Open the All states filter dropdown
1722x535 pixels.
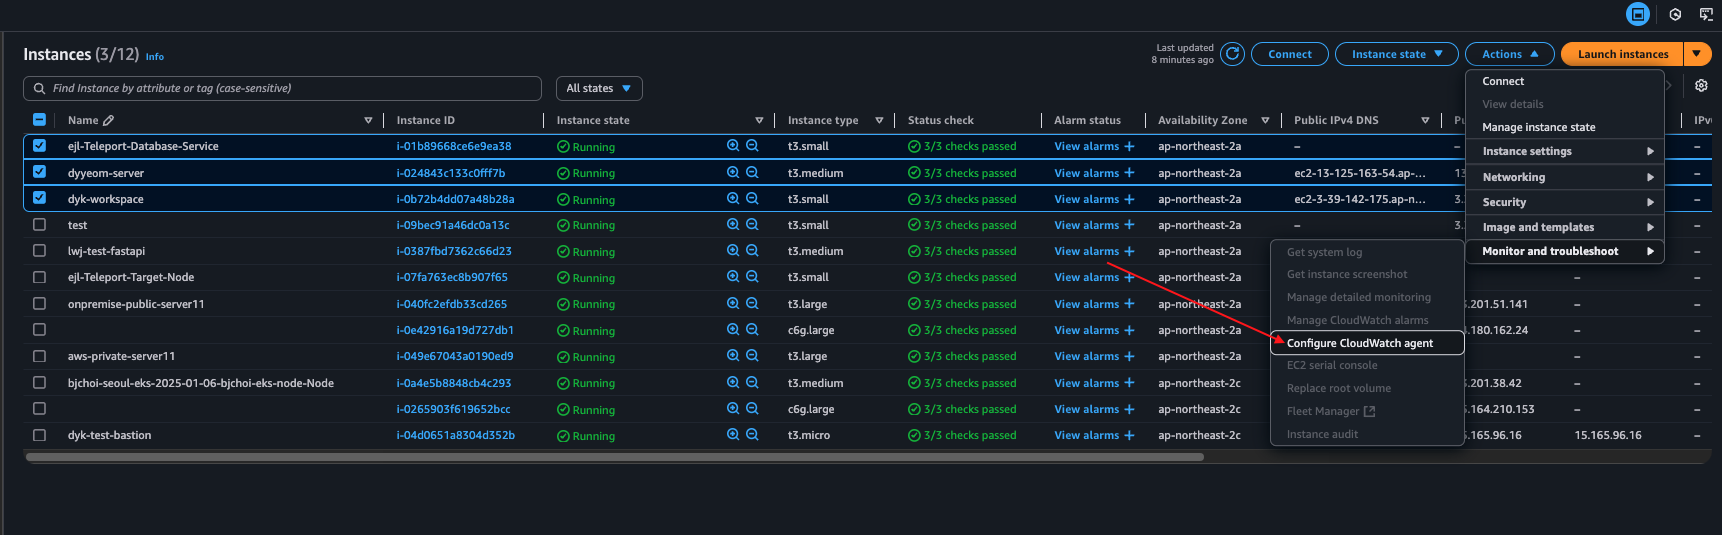tap(598, 88)
